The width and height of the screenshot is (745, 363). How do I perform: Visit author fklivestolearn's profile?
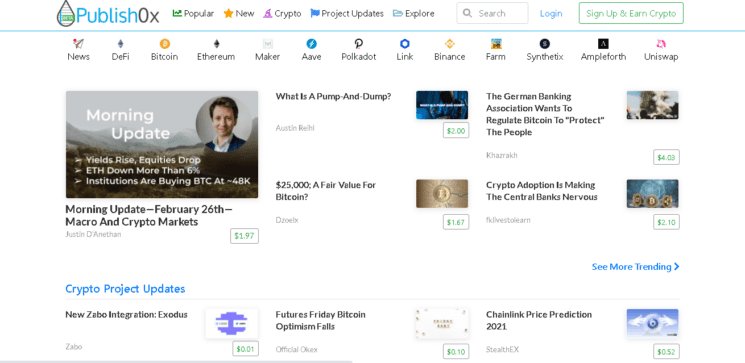coord(508,220)
